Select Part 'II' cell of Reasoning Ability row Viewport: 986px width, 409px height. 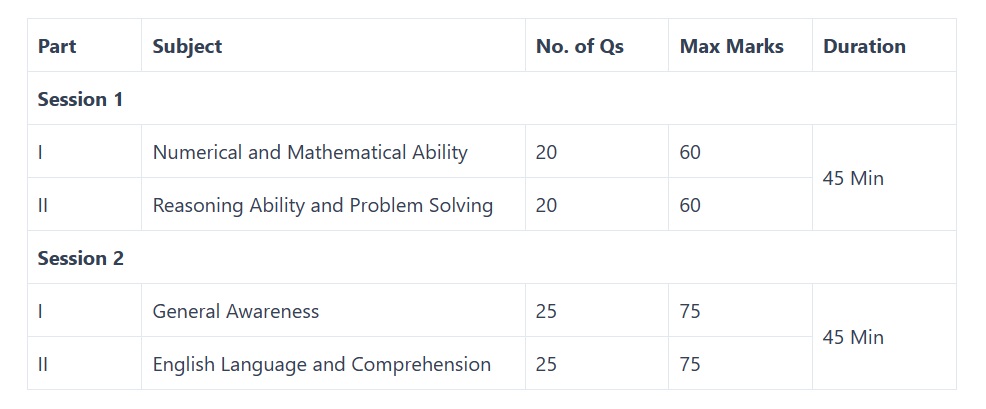[43, 205]
